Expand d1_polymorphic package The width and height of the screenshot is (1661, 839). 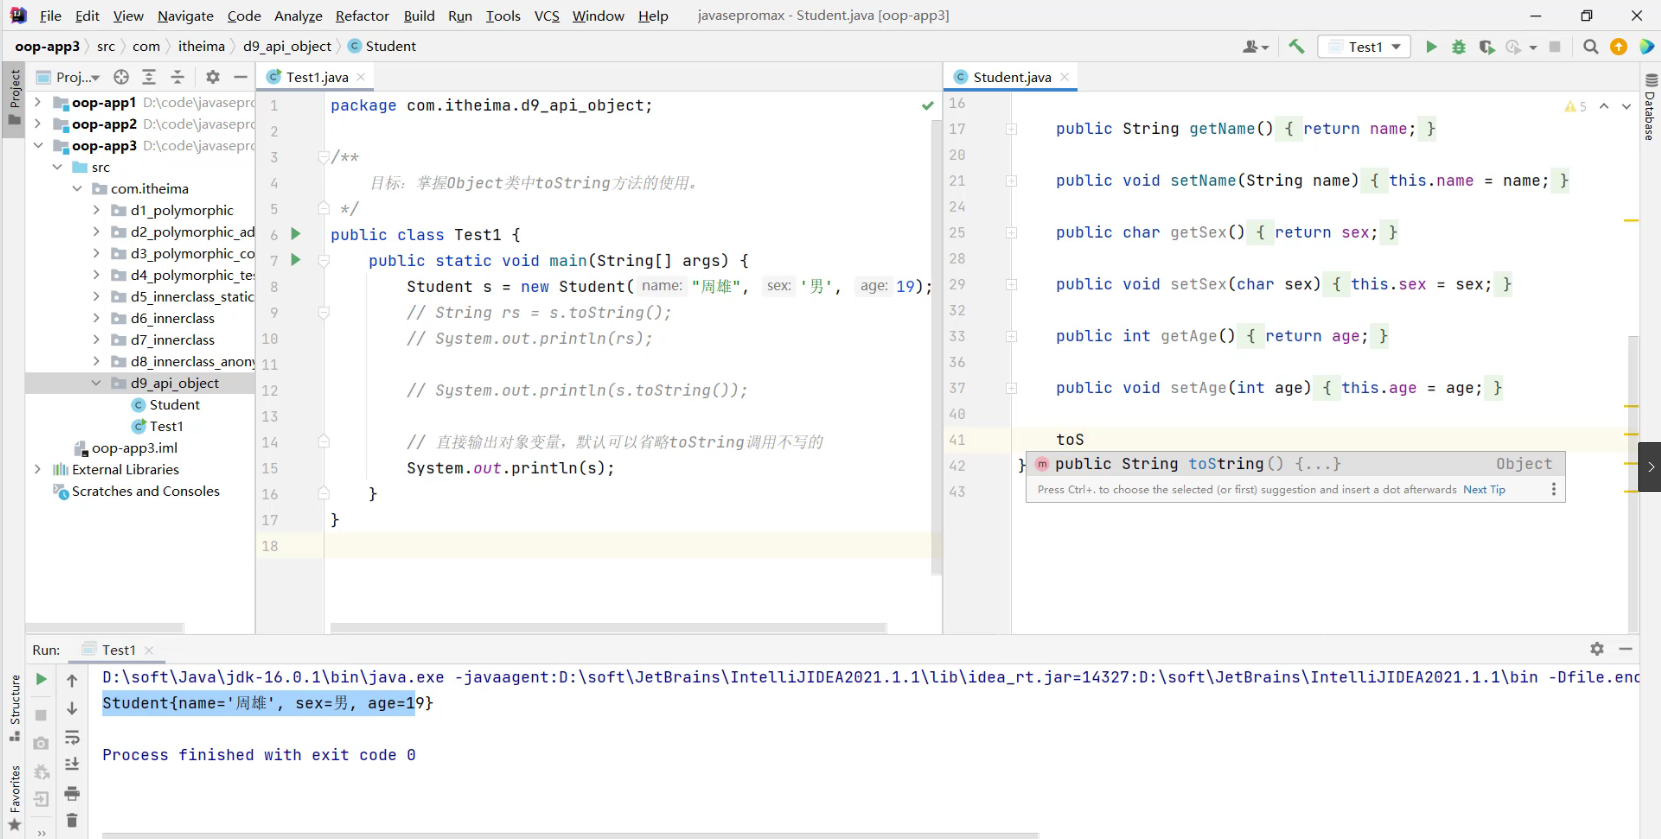pos(96,210)
